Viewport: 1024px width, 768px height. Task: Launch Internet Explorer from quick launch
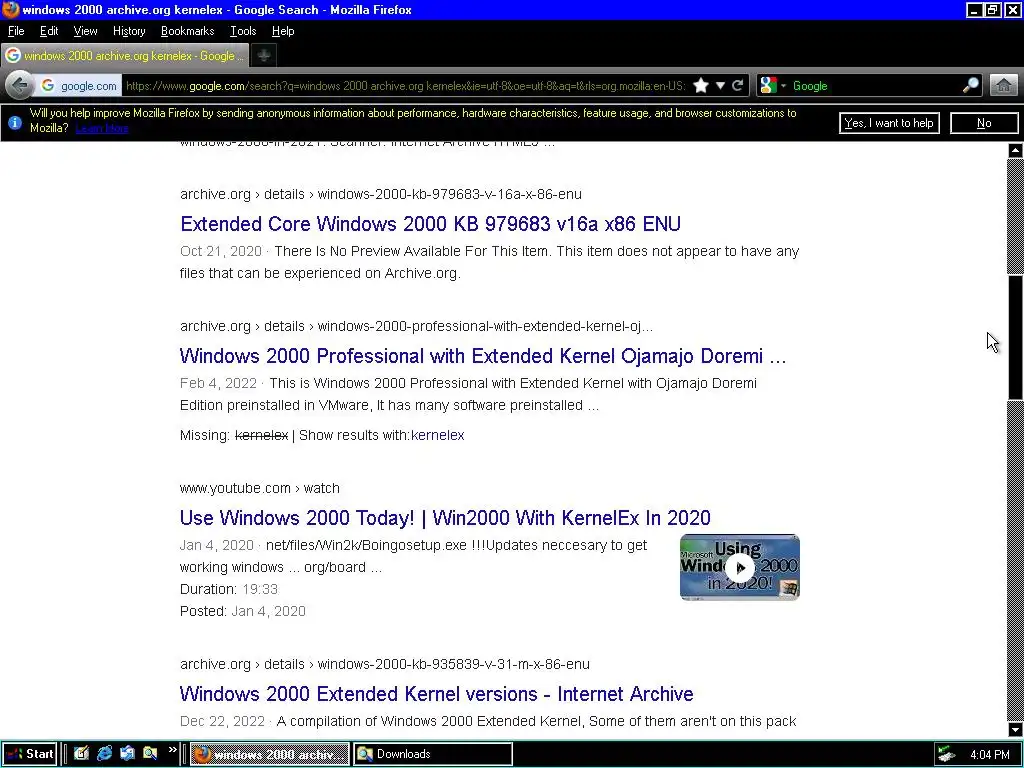click(104, 754)
